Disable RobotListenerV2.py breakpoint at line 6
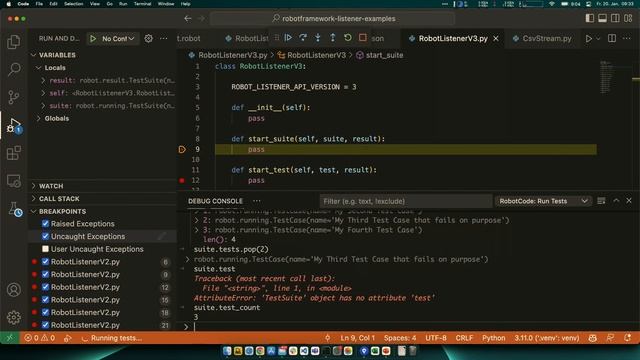Screen dimensions: 640x360 [x=45, y=262]
